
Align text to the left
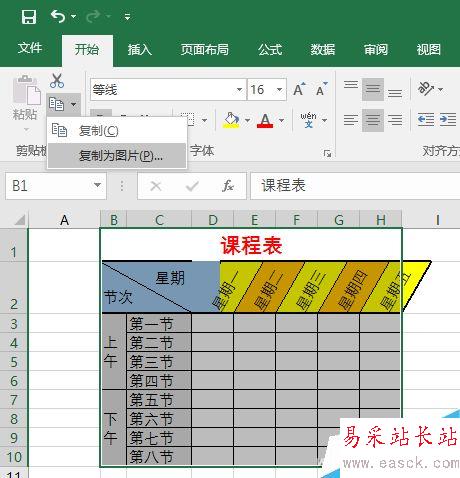tap(351, 120)
